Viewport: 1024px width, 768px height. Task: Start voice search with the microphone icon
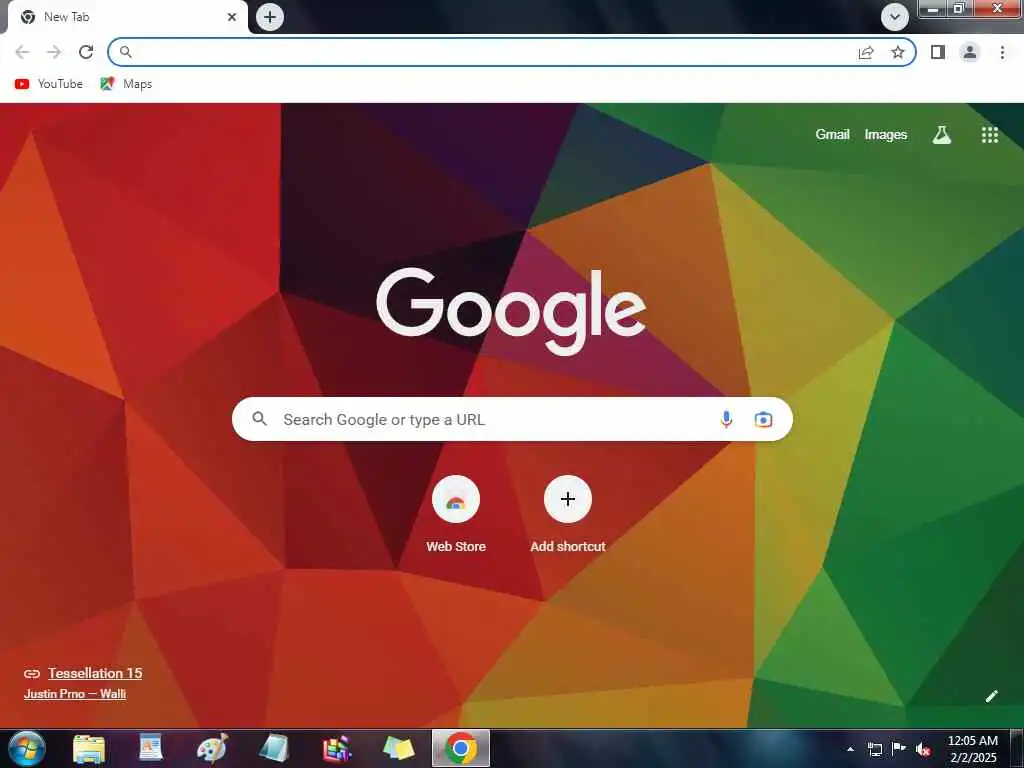pyautogui.click(x=726, y=419)
